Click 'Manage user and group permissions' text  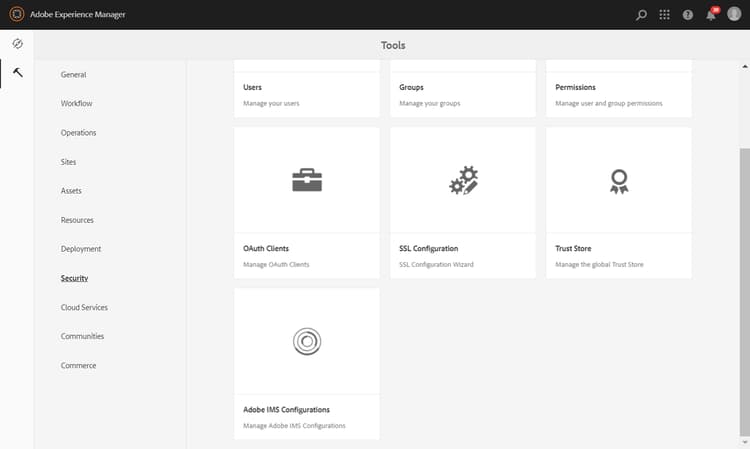tap(609, 103)
